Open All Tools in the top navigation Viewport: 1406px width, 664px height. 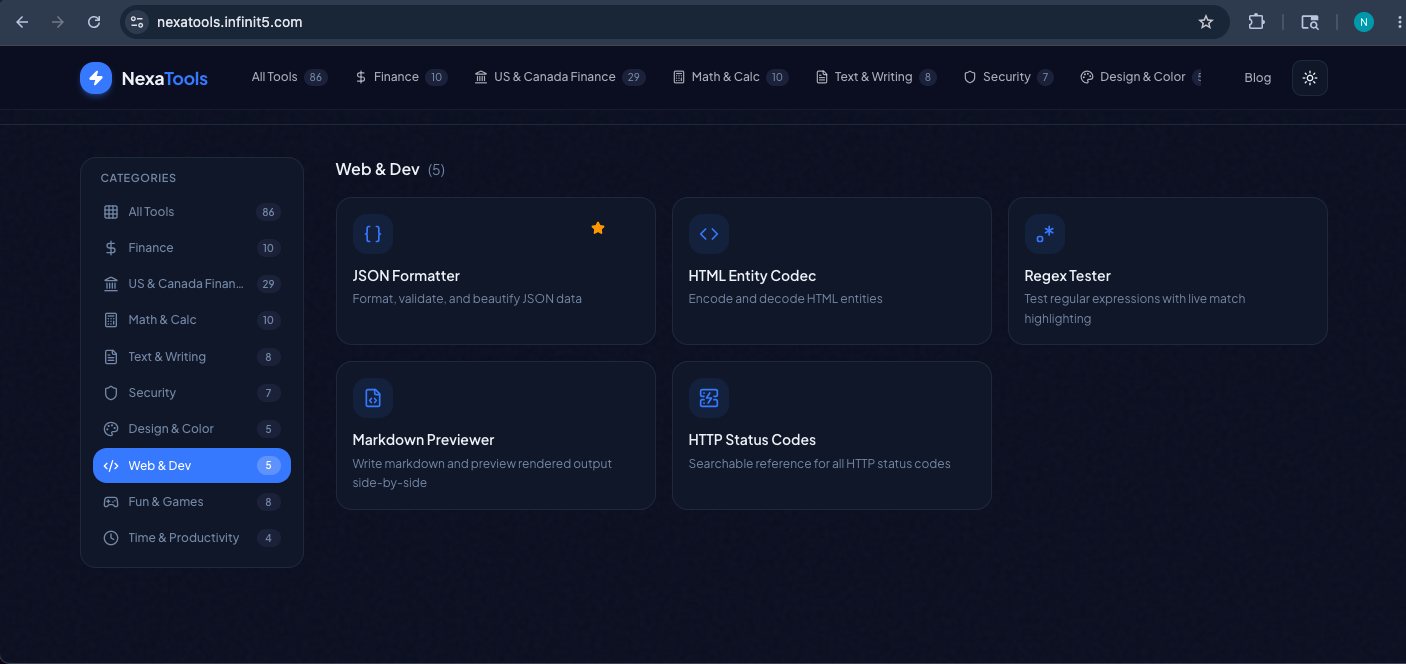(289, 77)
